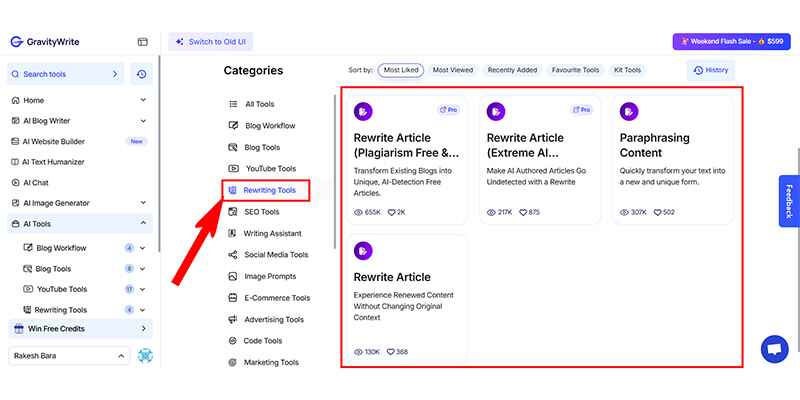Show Kit Tools
800x400 pixels.
(x=628, y=70)
